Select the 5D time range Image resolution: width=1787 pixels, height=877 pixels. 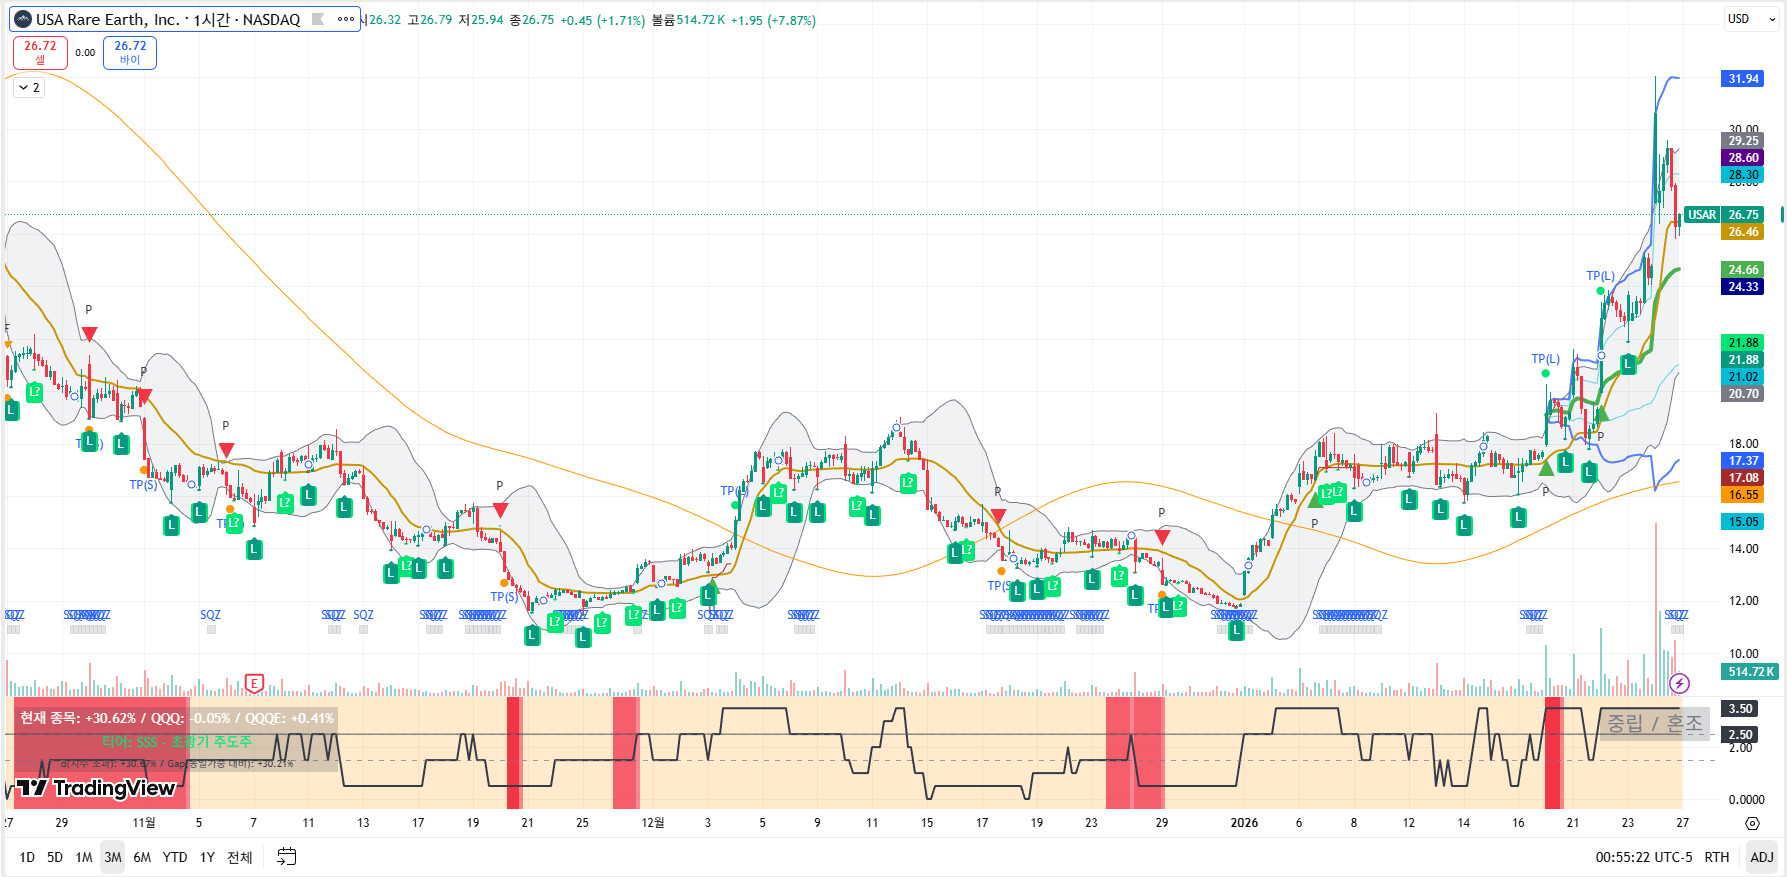point(55,857)
